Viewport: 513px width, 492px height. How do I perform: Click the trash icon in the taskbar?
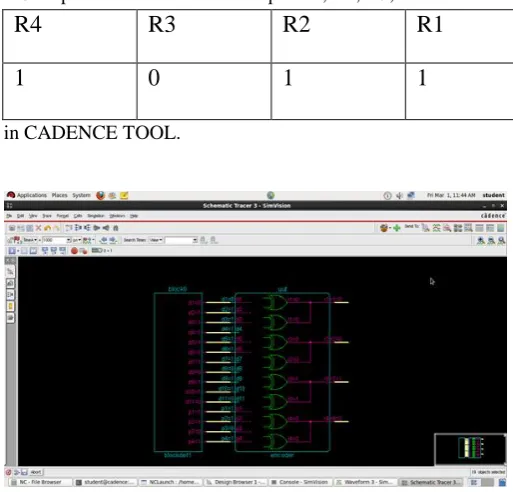click(x=502, y=482)
